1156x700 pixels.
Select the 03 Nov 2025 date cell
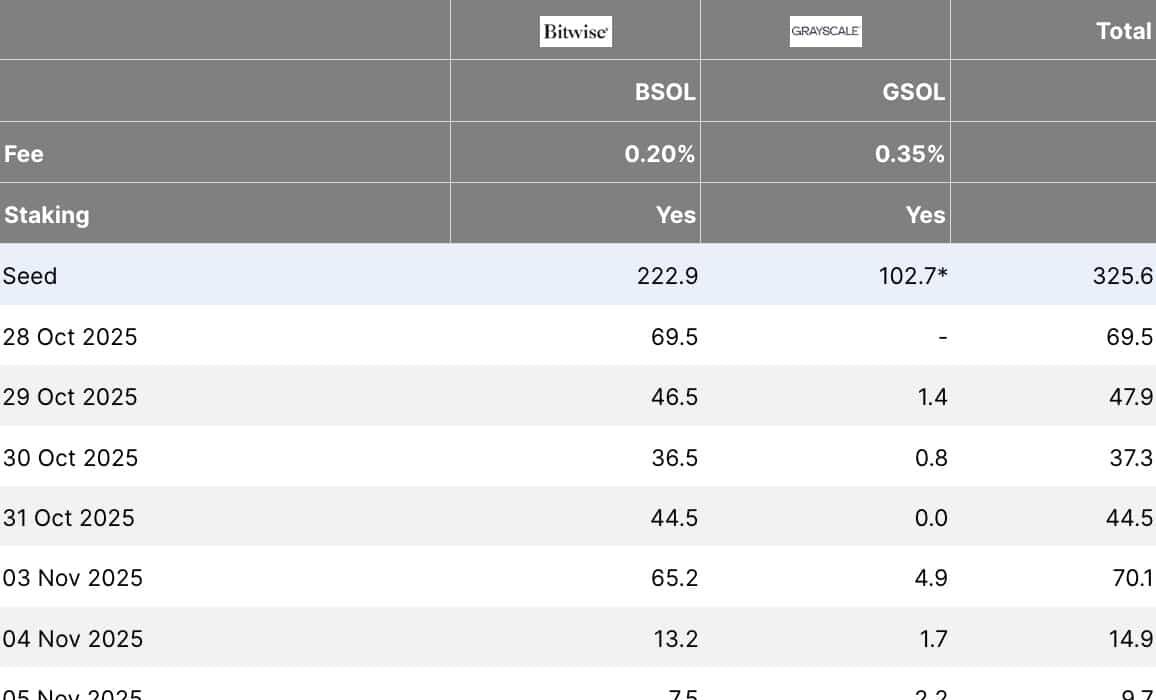72,578
